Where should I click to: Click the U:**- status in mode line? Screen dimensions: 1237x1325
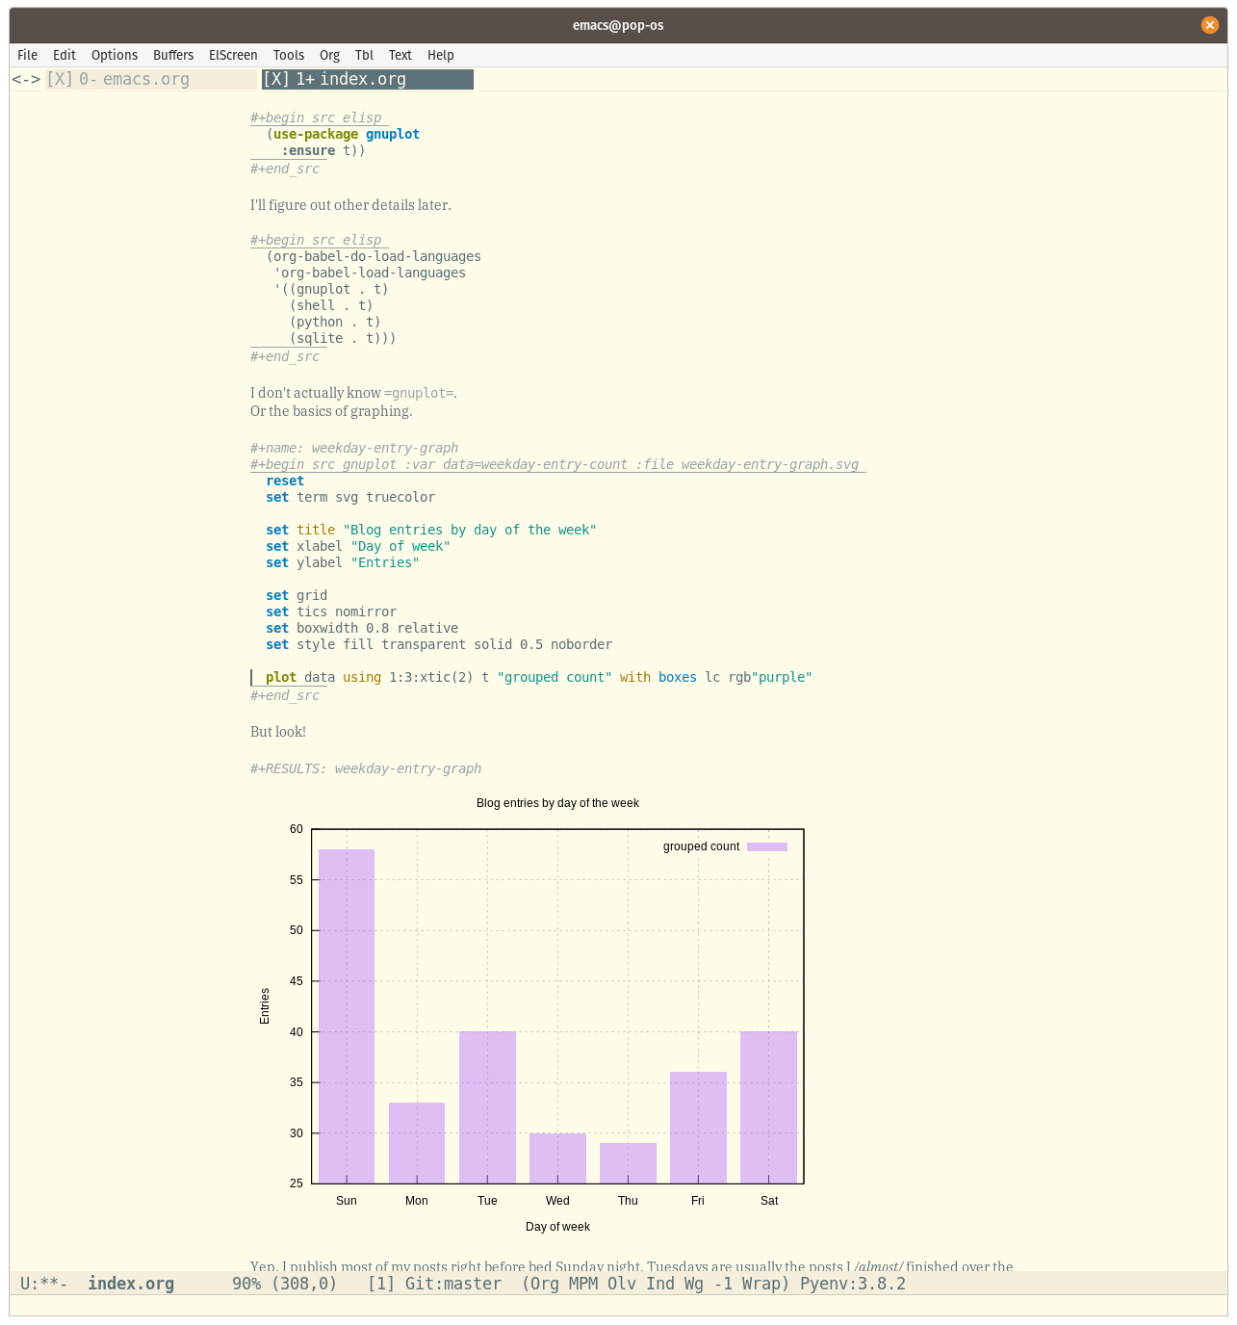[44, 1284]
